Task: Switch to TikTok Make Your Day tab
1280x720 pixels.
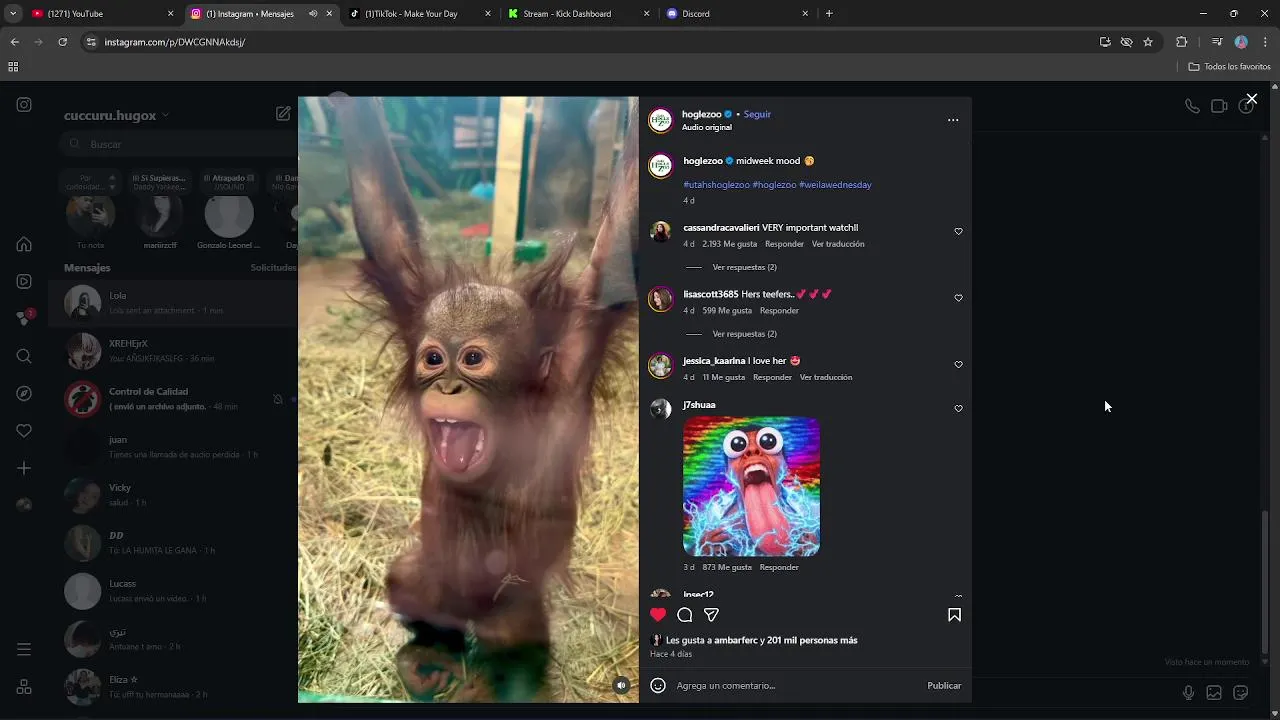Action: click(x=420, y=14)
